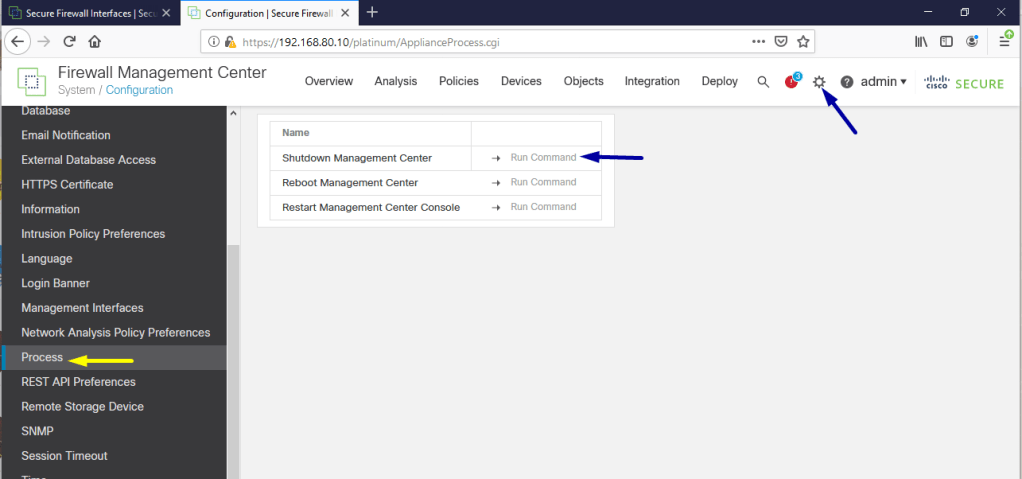Run Command for Shutdown Management Center
This screenshot has height=479, width=1022.
(x=543, y=158)
